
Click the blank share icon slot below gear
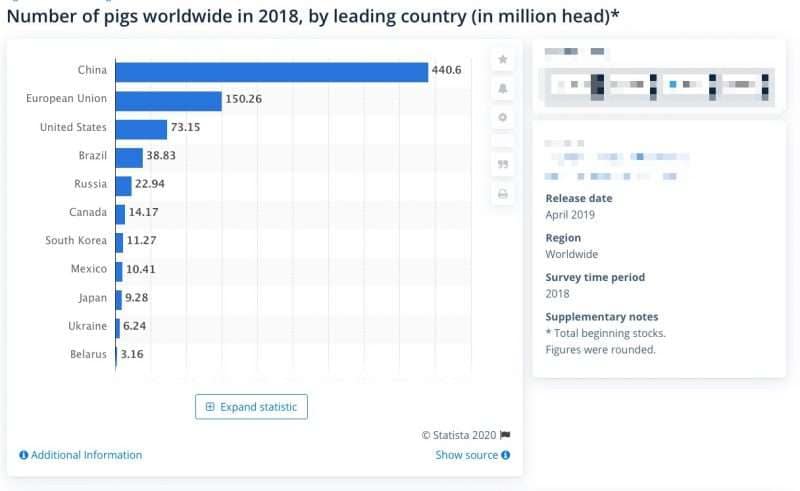(x=503, y=140)
